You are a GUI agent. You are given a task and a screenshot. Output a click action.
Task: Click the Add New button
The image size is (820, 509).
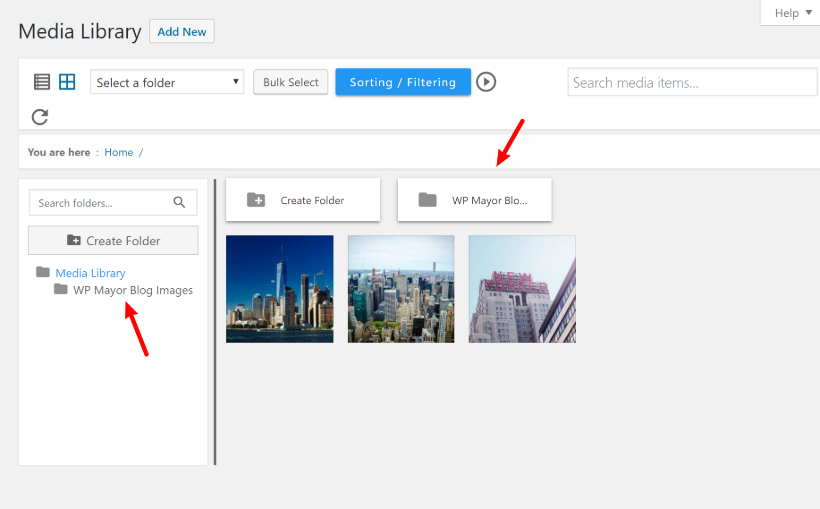pos(181,31)
